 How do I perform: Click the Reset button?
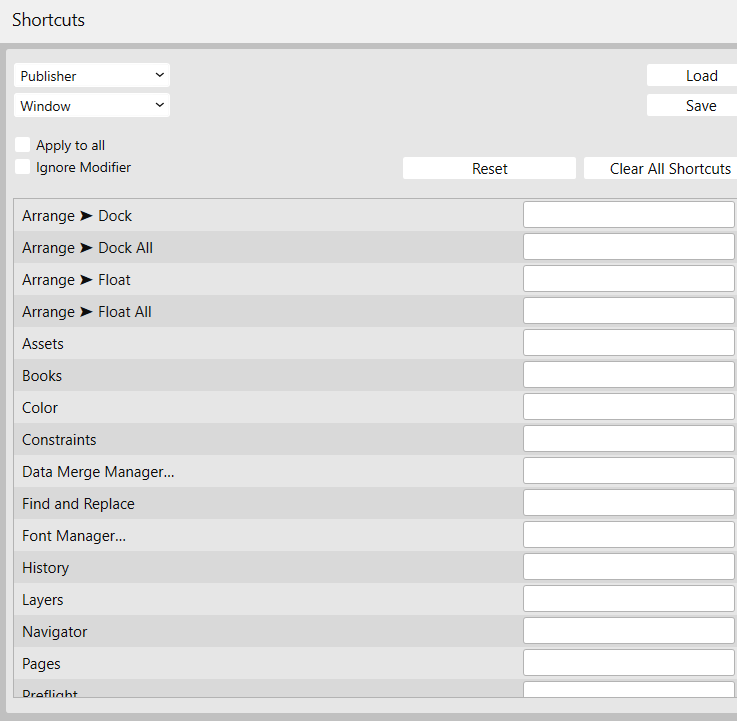489,169
